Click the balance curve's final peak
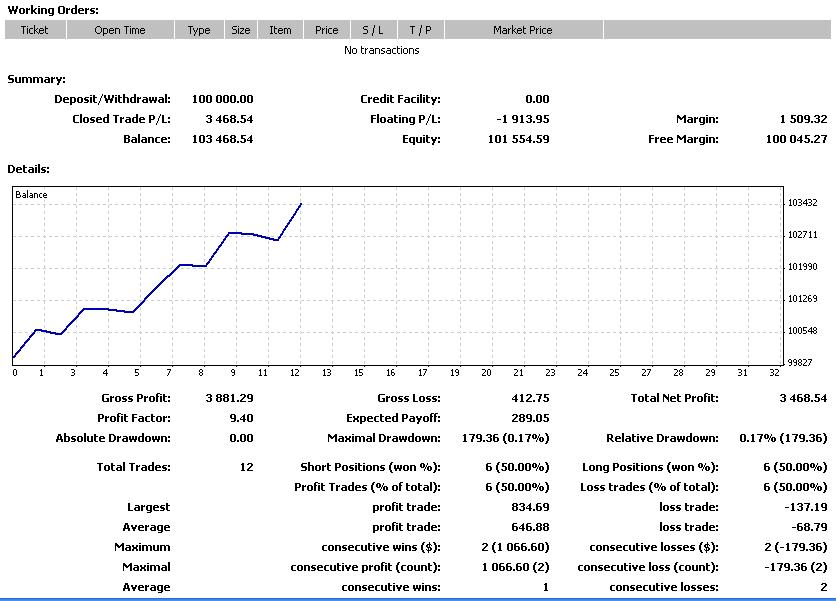 pos(301,204)
